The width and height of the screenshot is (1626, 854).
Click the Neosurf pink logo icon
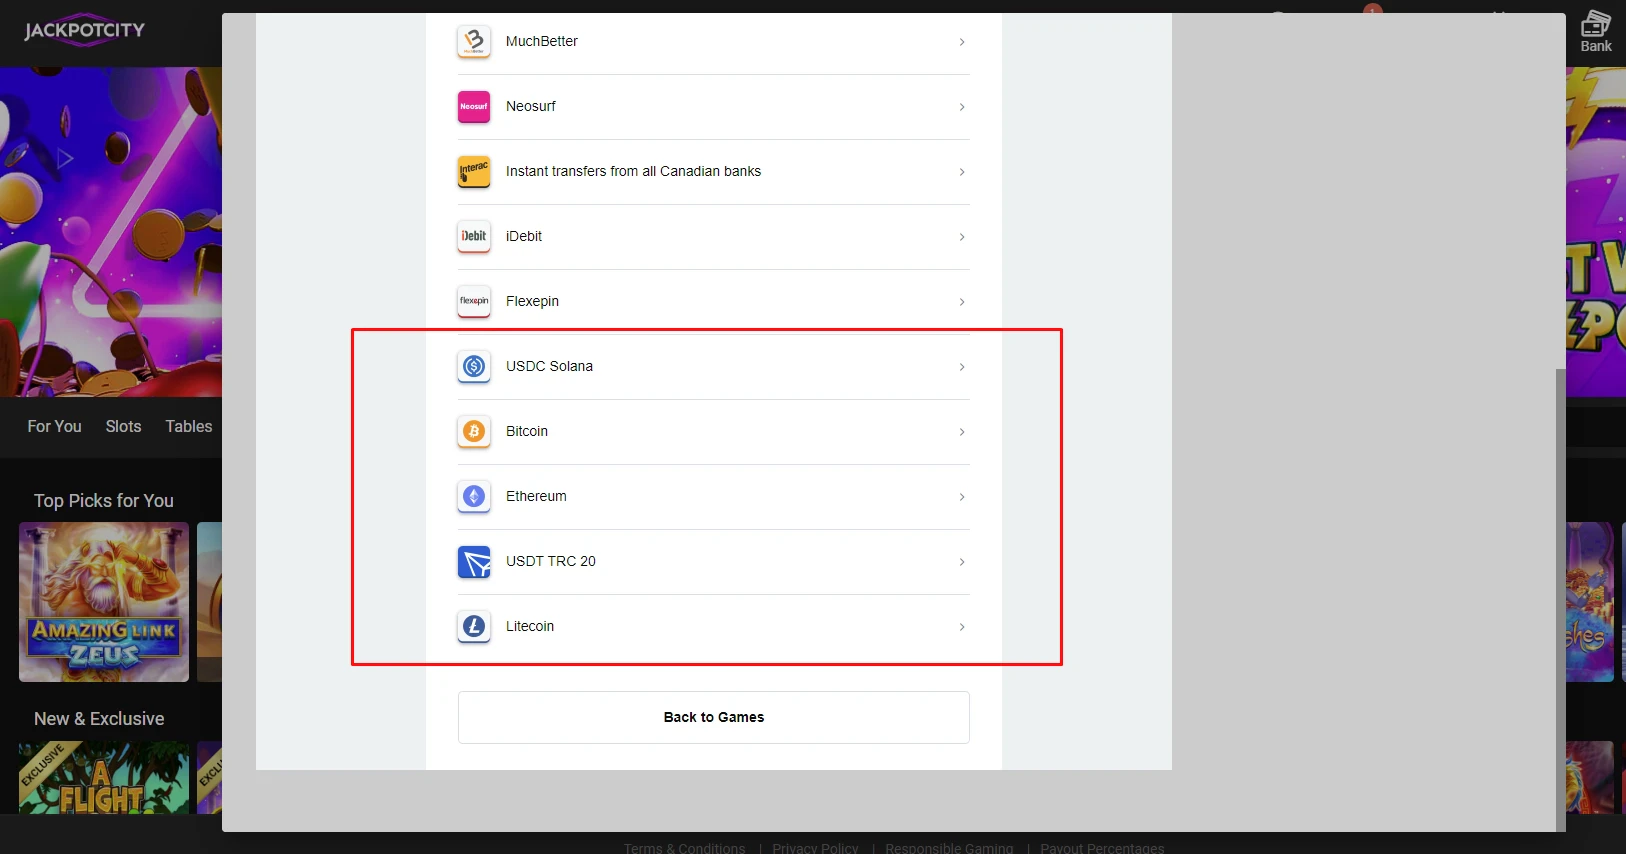pyautogui.click(x=474, y=107)
